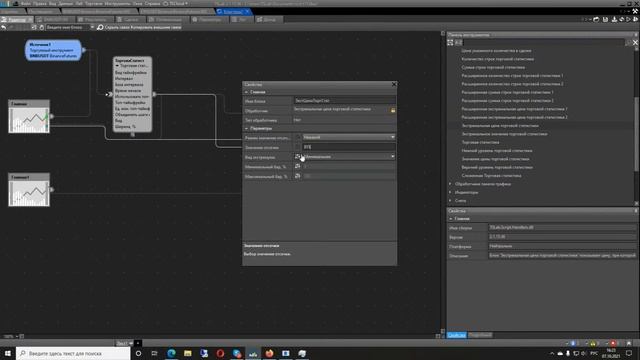Expand the Индикаторы tree group
The height and width of the screenshot is (360, 640).
click(x=451, y=192)
